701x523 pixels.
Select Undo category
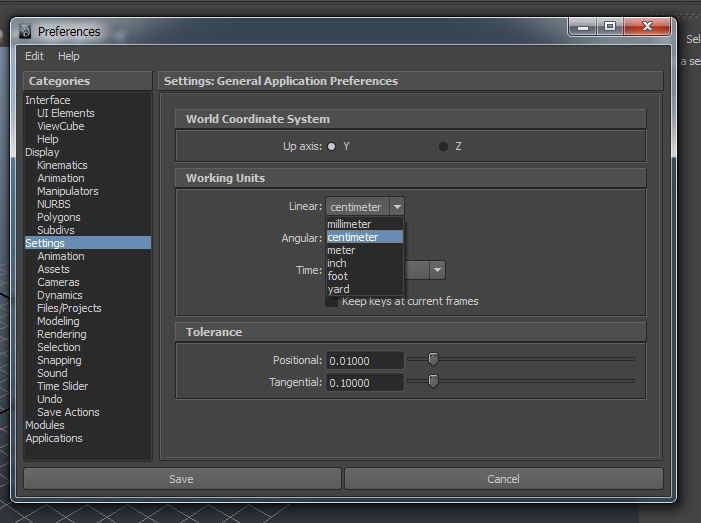click(x=88, y=399)
